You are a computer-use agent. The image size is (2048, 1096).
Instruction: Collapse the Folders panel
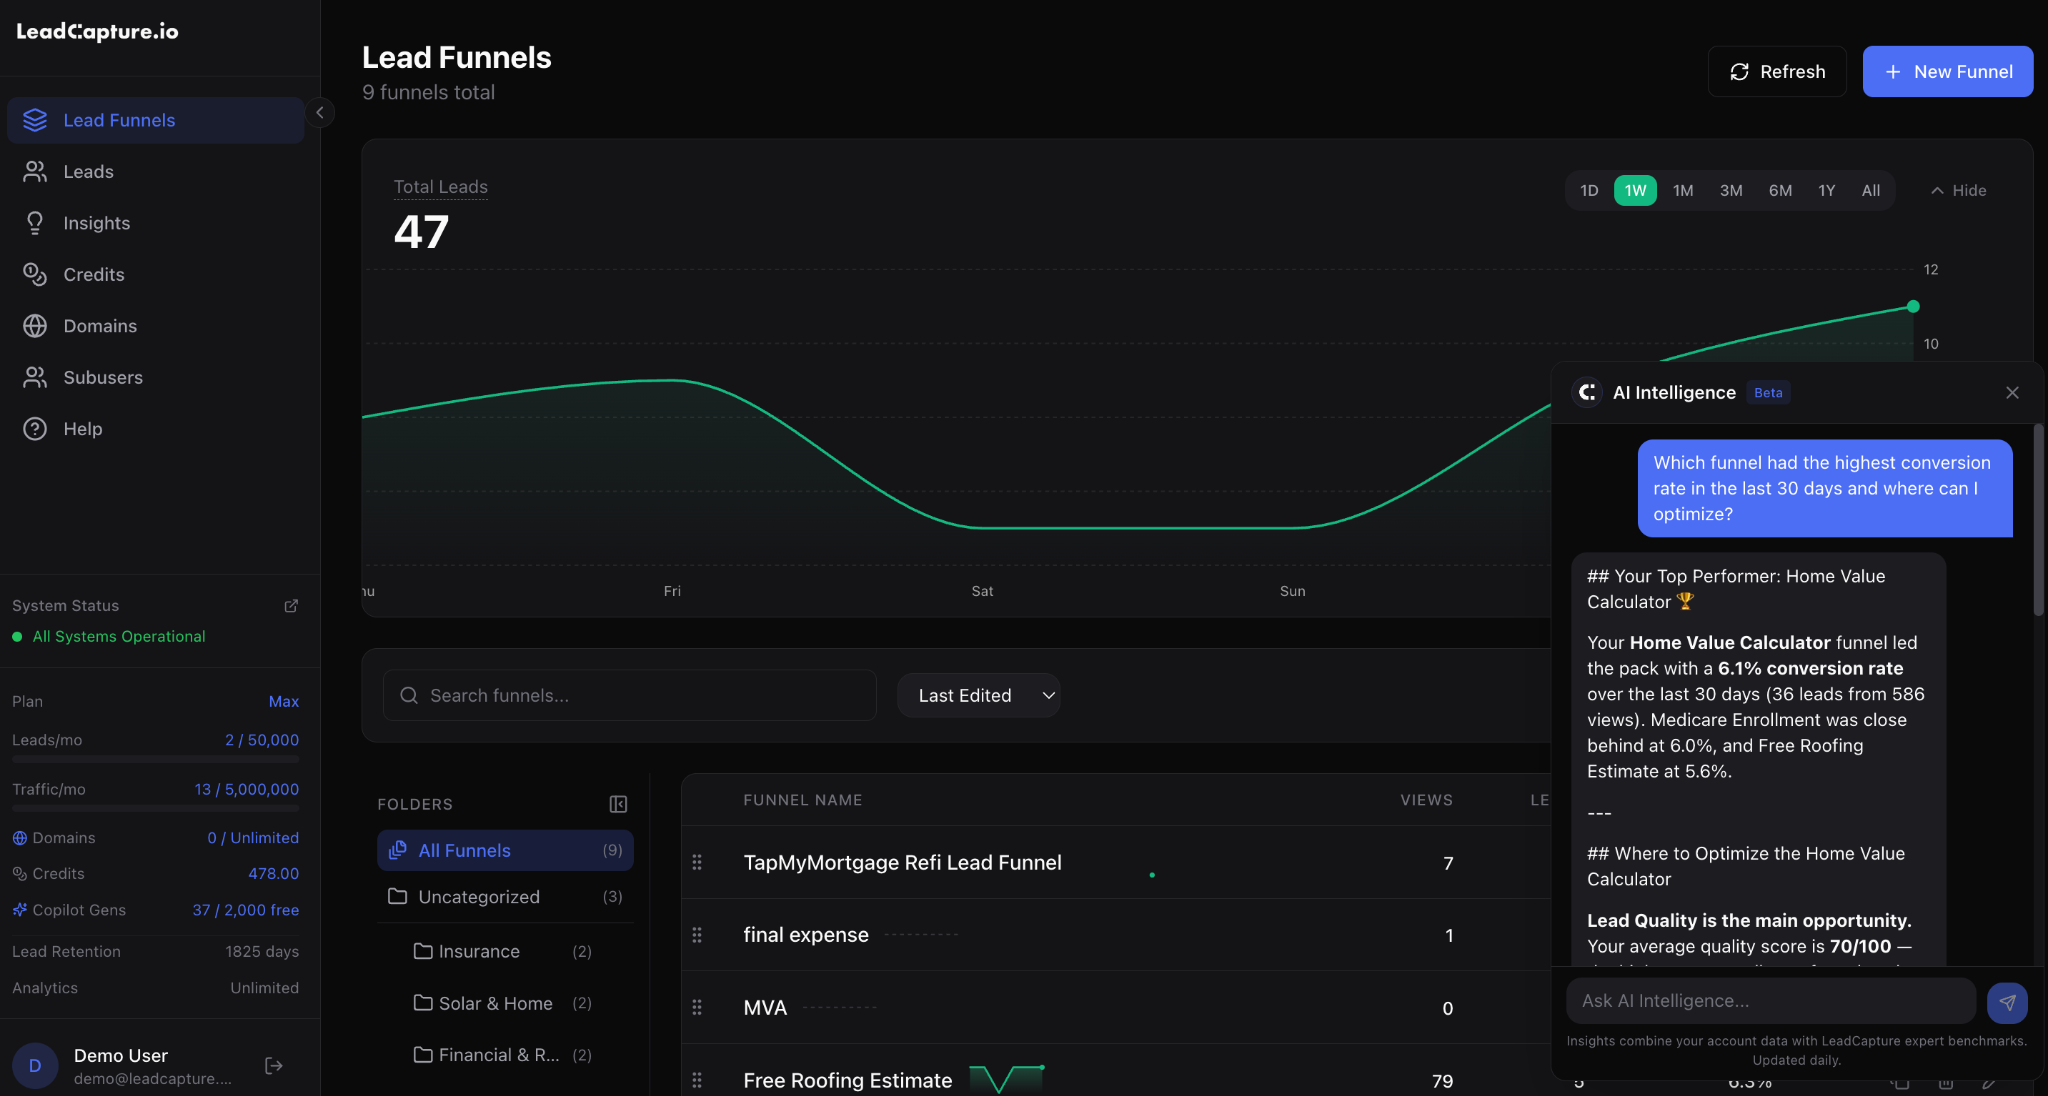pyautogui.click(x=617, y=804)
